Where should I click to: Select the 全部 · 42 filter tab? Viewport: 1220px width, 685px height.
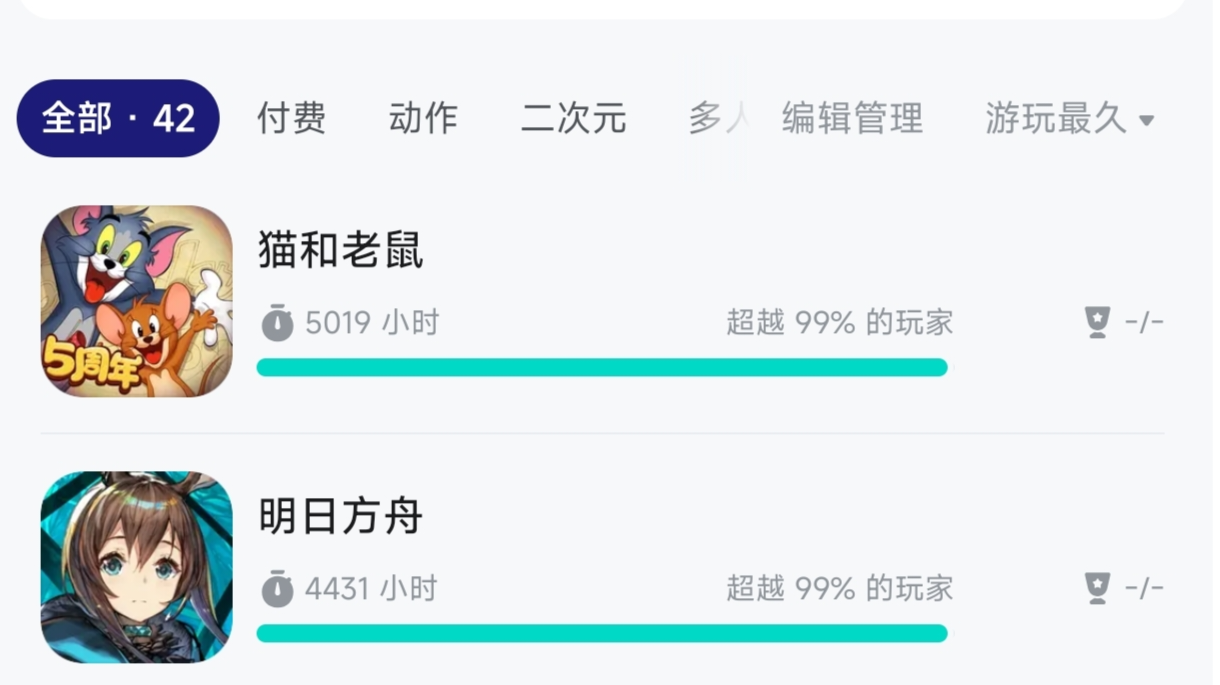(x=118, y=118)
